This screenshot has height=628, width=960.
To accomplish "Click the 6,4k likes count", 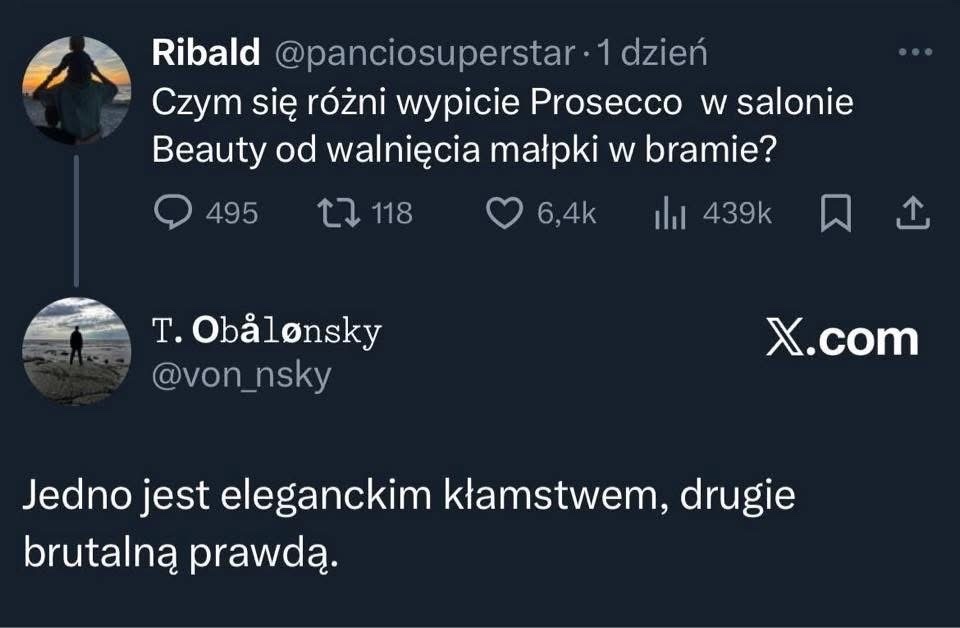I will (x=566, y=213).
